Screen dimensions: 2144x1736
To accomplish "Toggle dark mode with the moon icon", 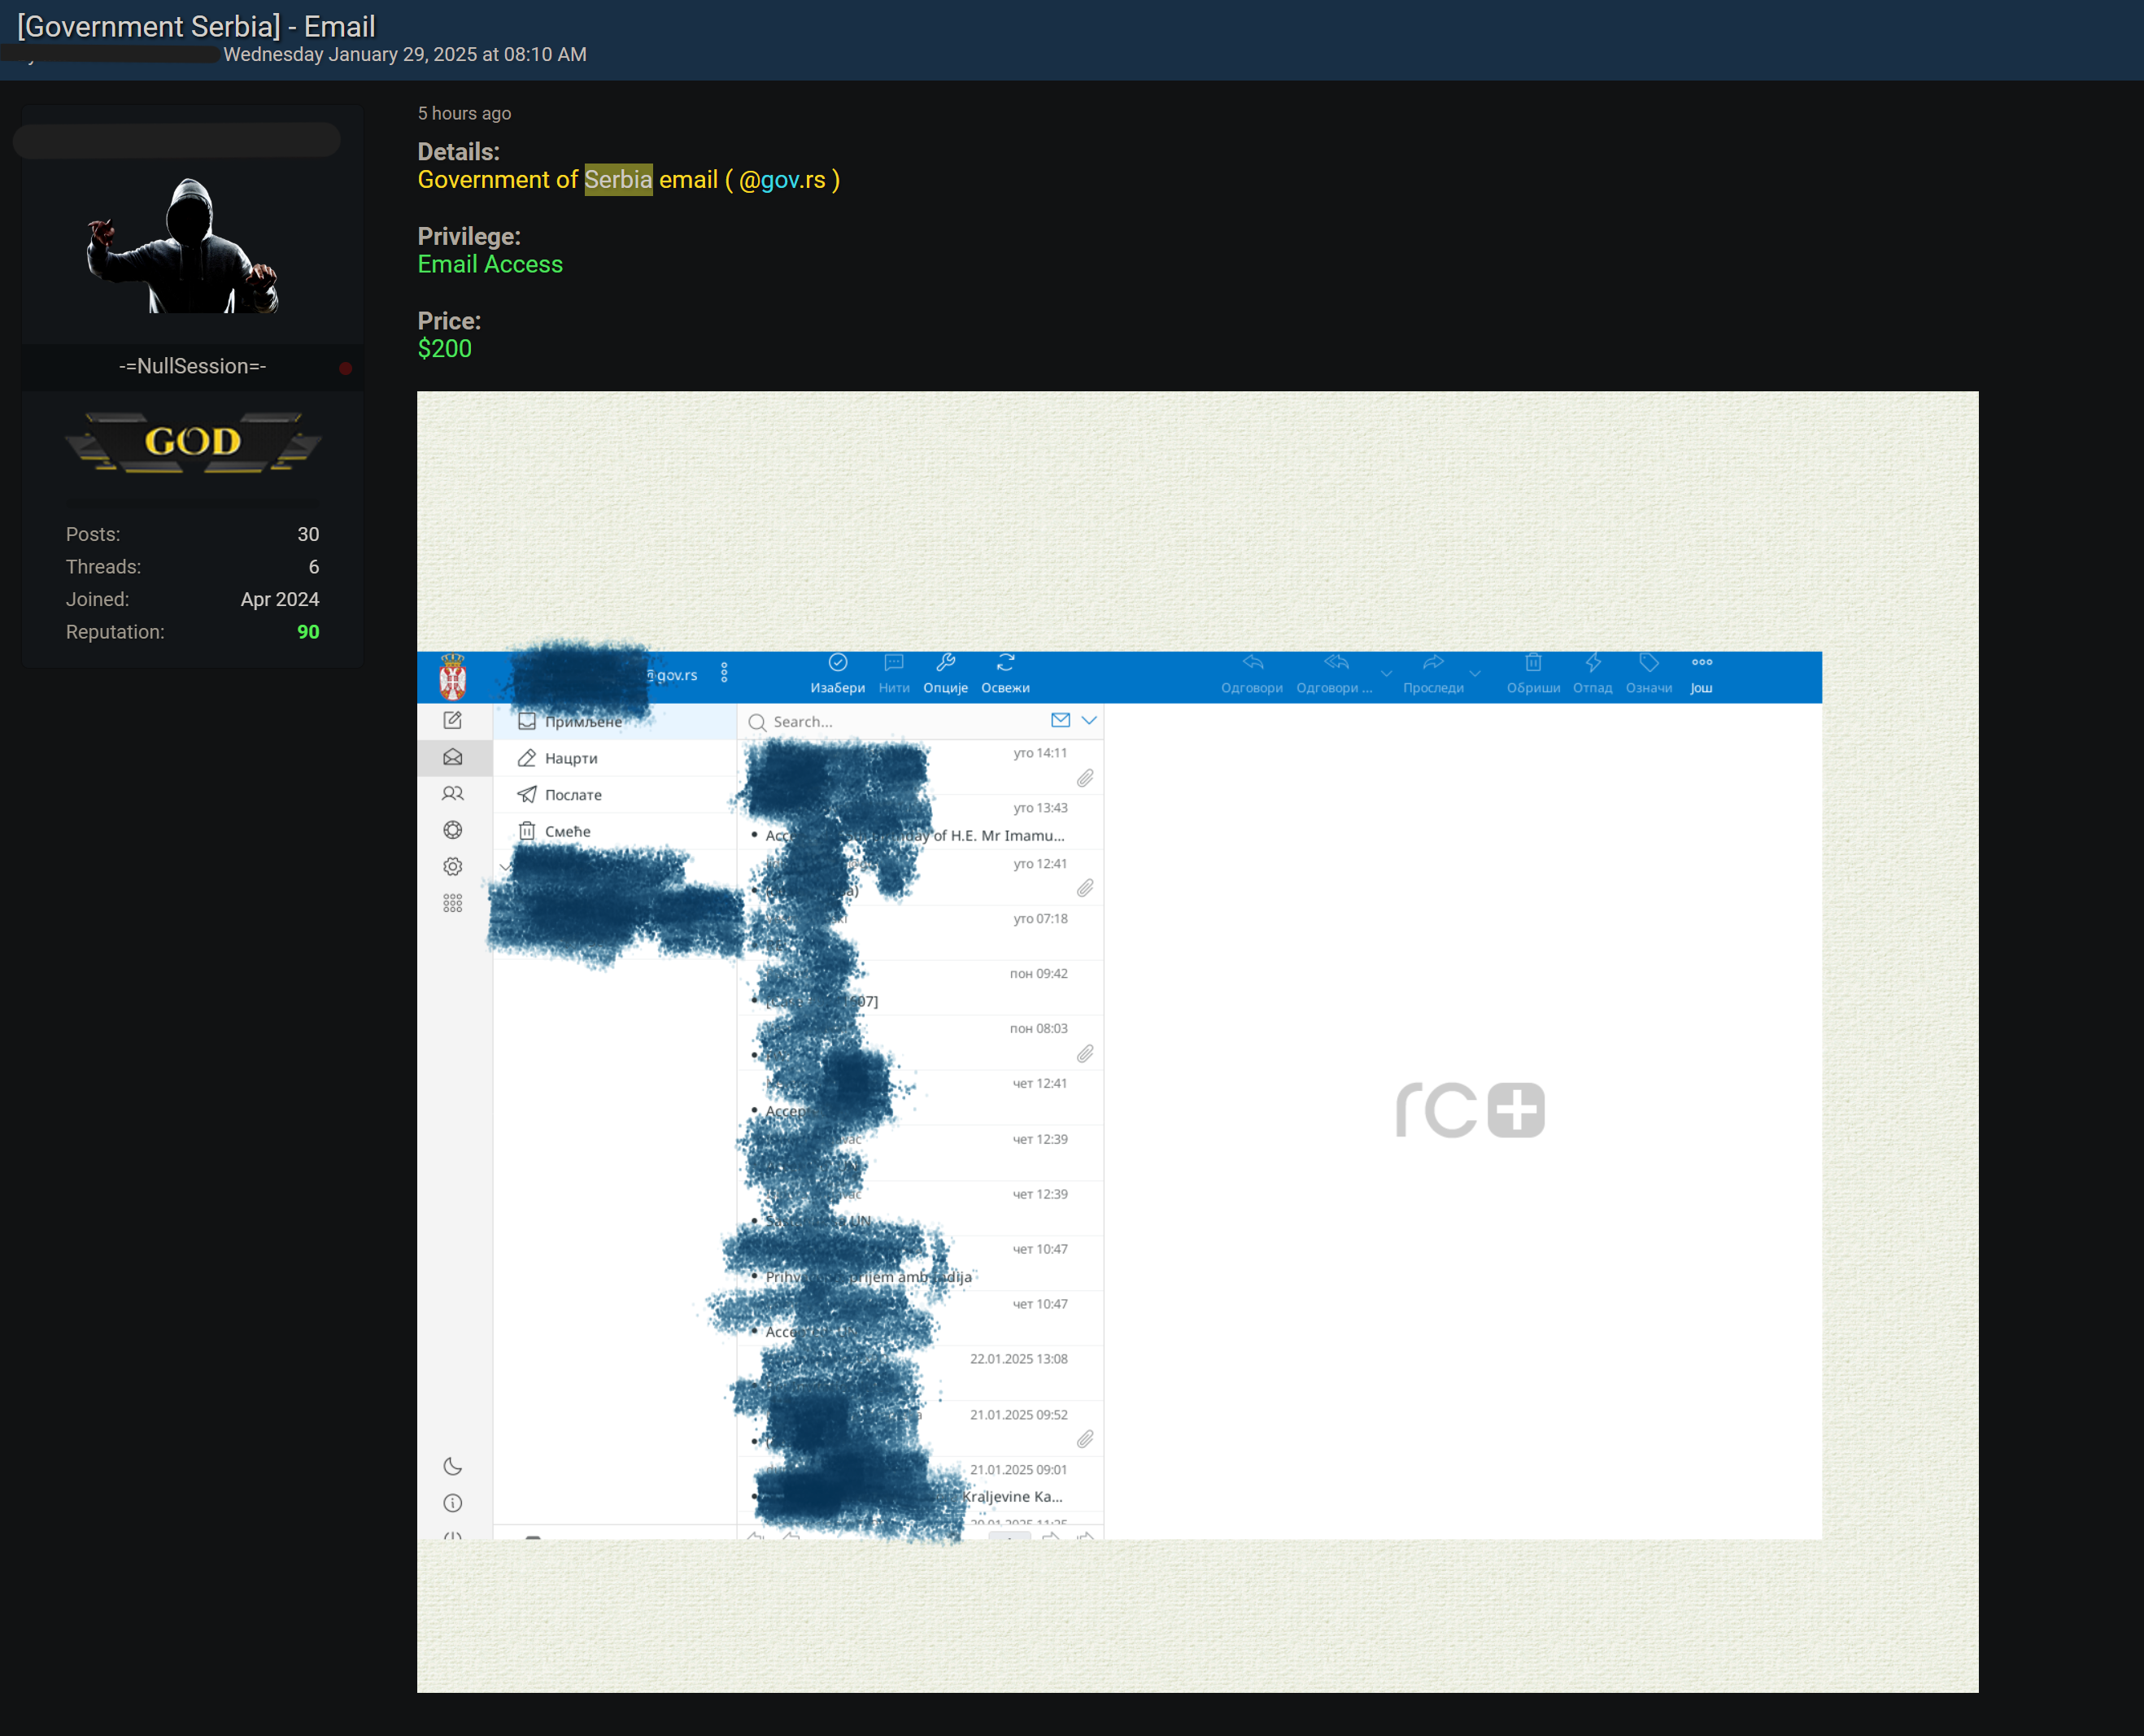I will (453, 1466).
